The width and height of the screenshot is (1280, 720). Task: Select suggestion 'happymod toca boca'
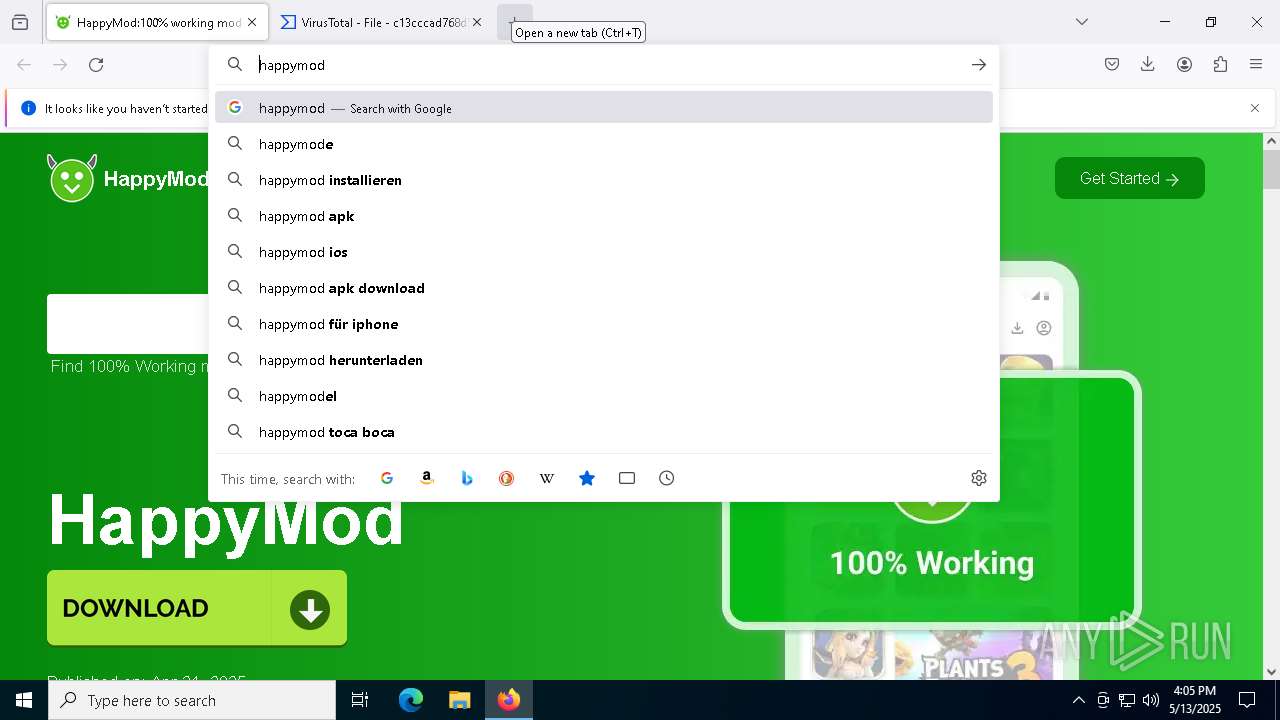pyautogui.click(x=604, y=432)
